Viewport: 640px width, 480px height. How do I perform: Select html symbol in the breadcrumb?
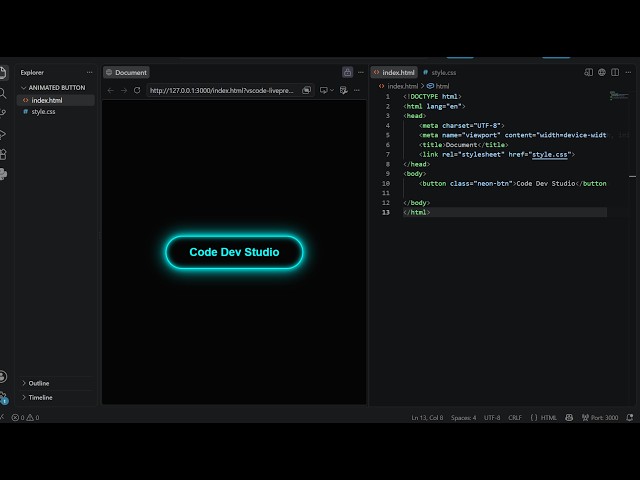tap(438, 86)
